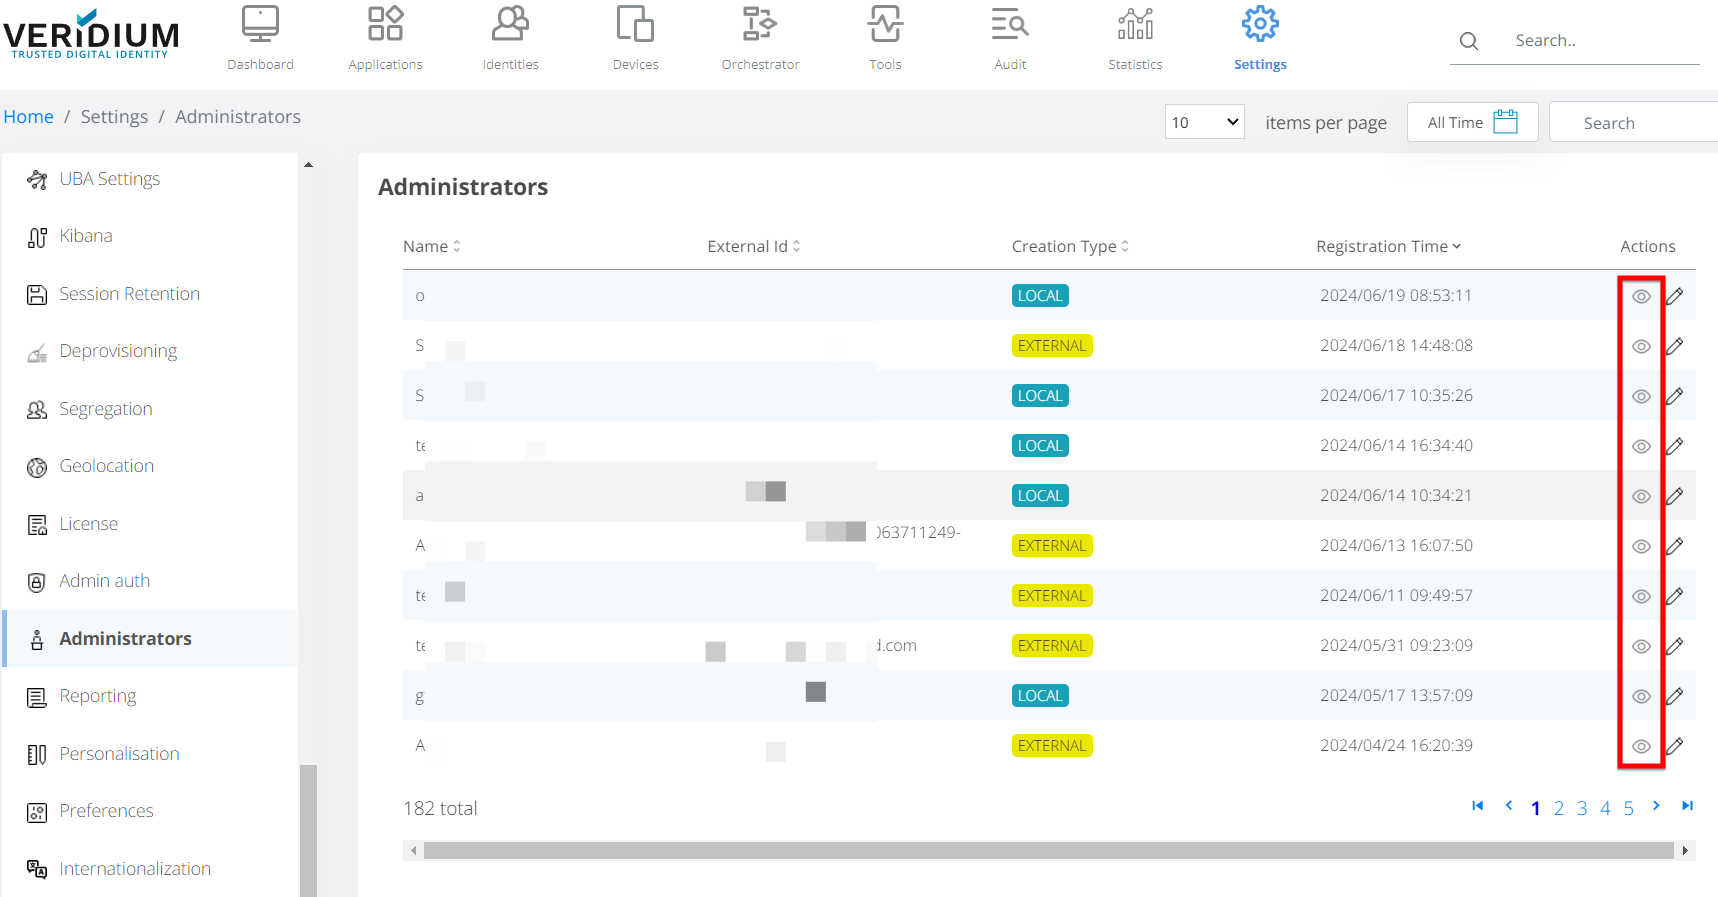Open the All Time date range picker
This screenshot has width=1718, height=897.
pyautogui.click(x=1472, y=122)
